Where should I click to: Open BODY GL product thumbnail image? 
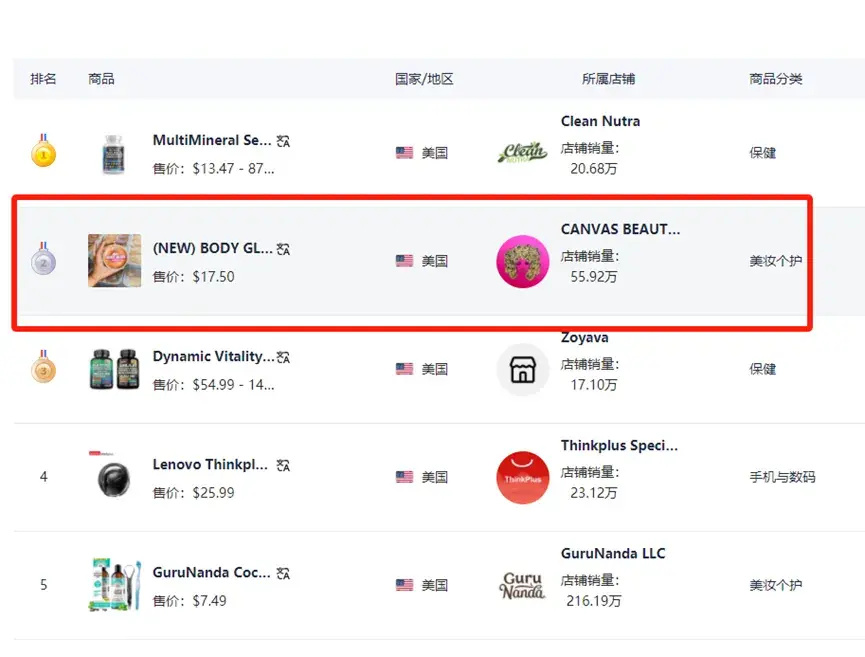click(114, 261)
